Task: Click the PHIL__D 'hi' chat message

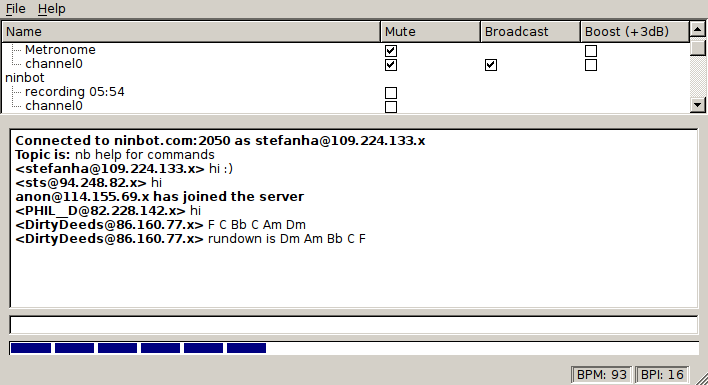Action: (108, 211)
